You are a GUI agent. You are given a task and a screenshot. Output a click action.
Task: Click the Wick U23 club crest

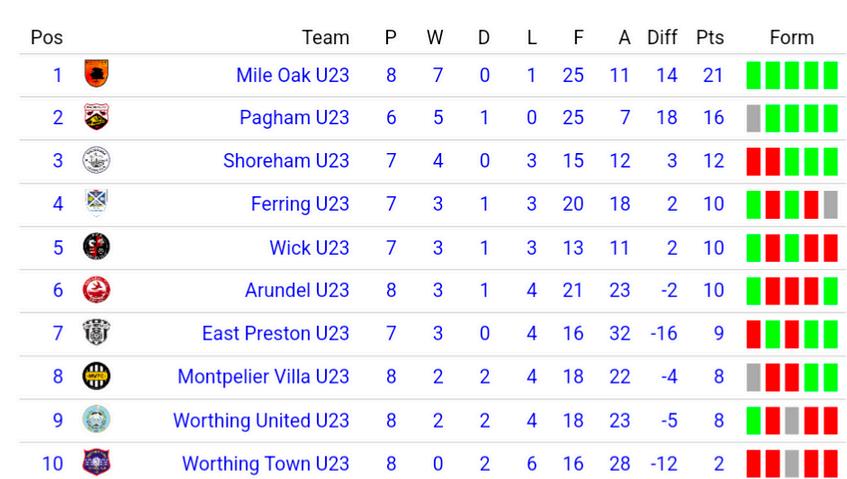96,247
